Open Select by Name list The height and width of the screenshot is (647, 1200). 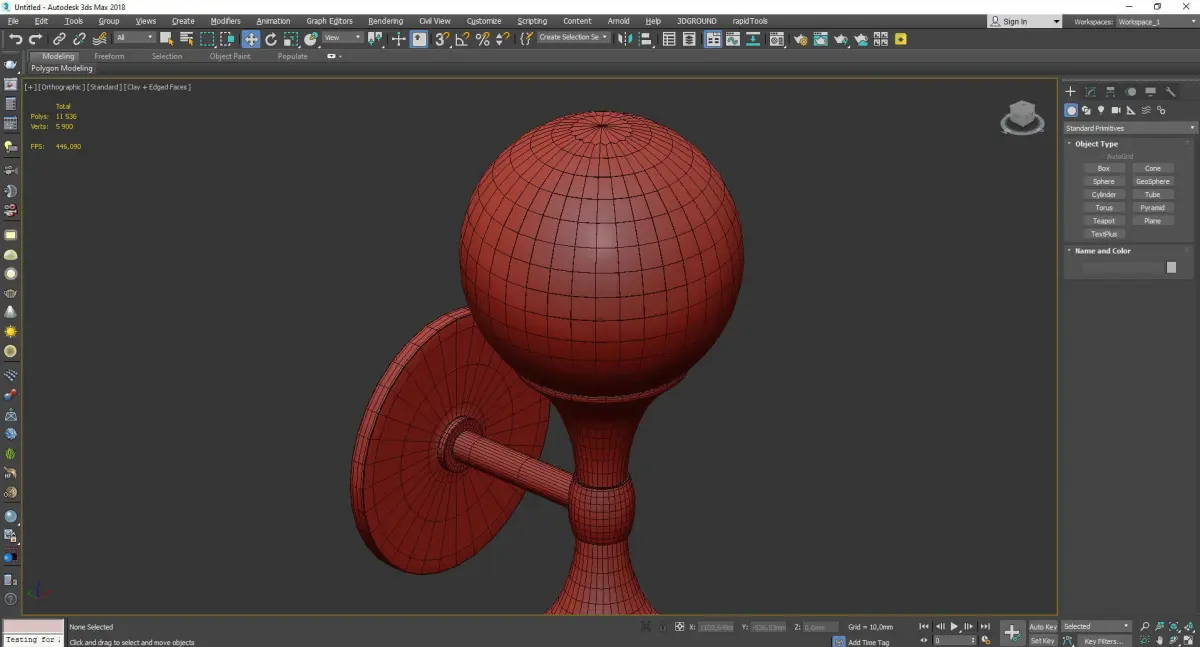pos(187,39)
